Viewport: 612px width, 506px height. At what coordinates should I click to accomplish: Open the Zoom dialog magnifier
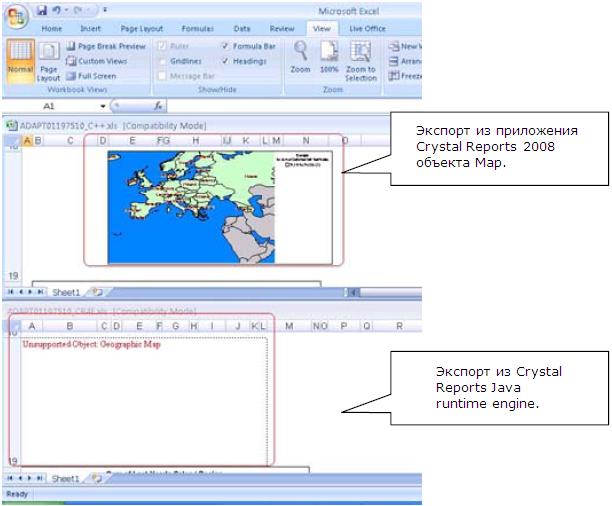click(x=300, y=57)
